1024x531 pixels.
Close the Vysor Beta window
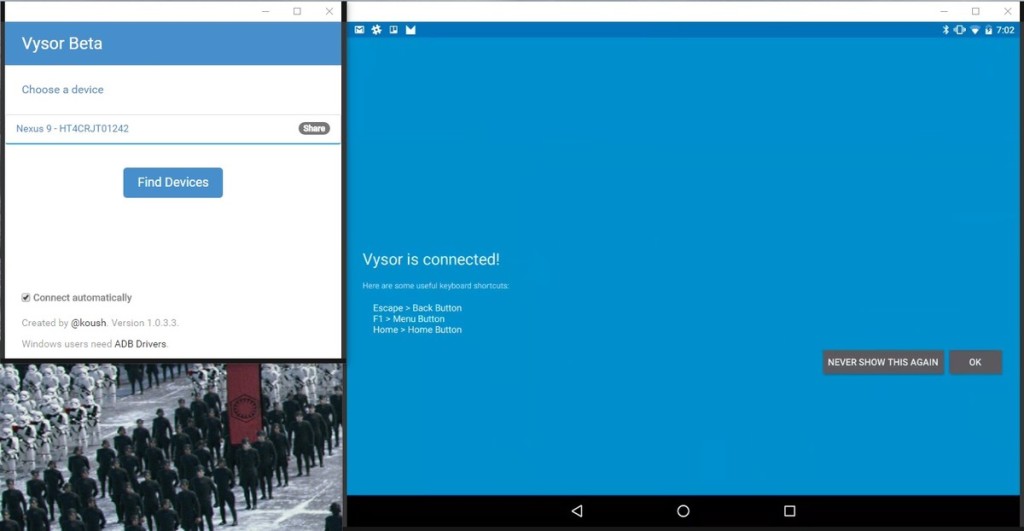click(329, 11)
